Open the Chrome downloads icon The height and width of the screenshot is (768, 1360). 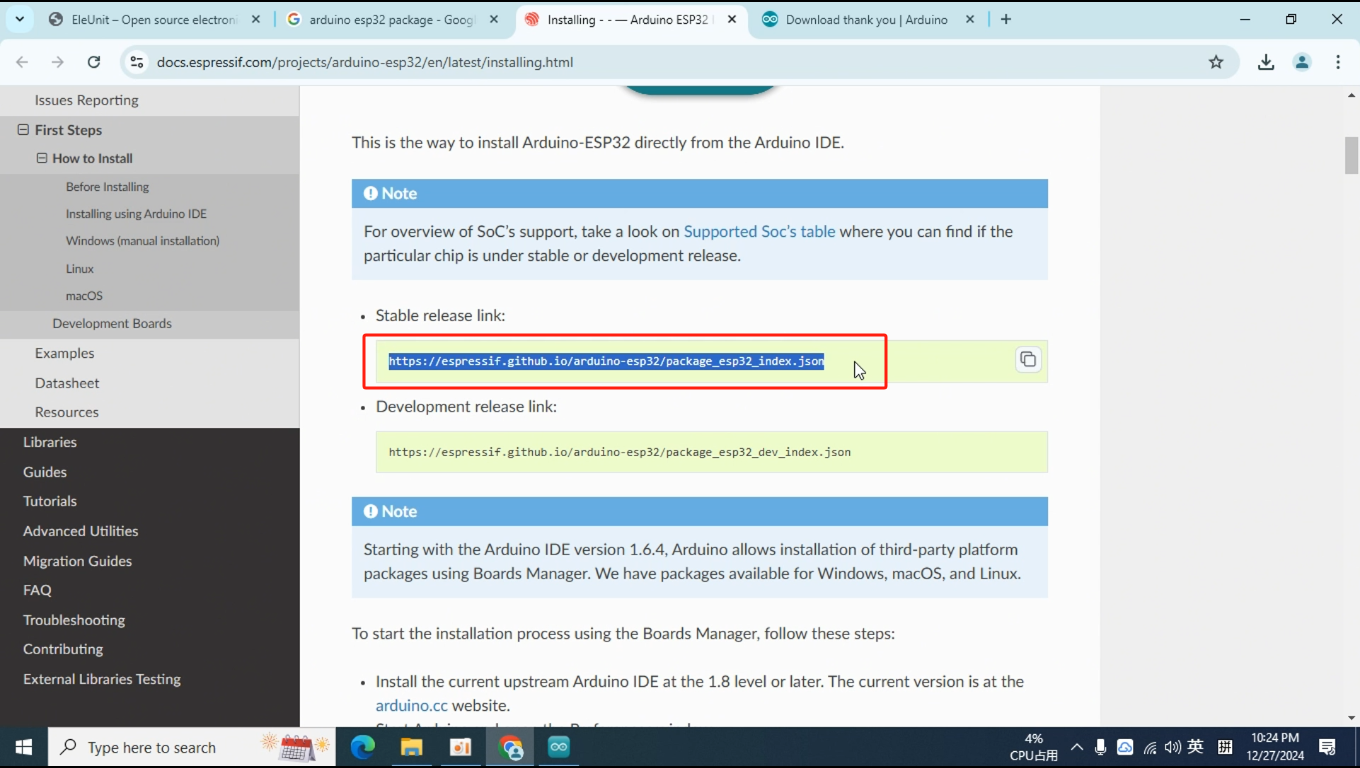(x=1266, y=62)
